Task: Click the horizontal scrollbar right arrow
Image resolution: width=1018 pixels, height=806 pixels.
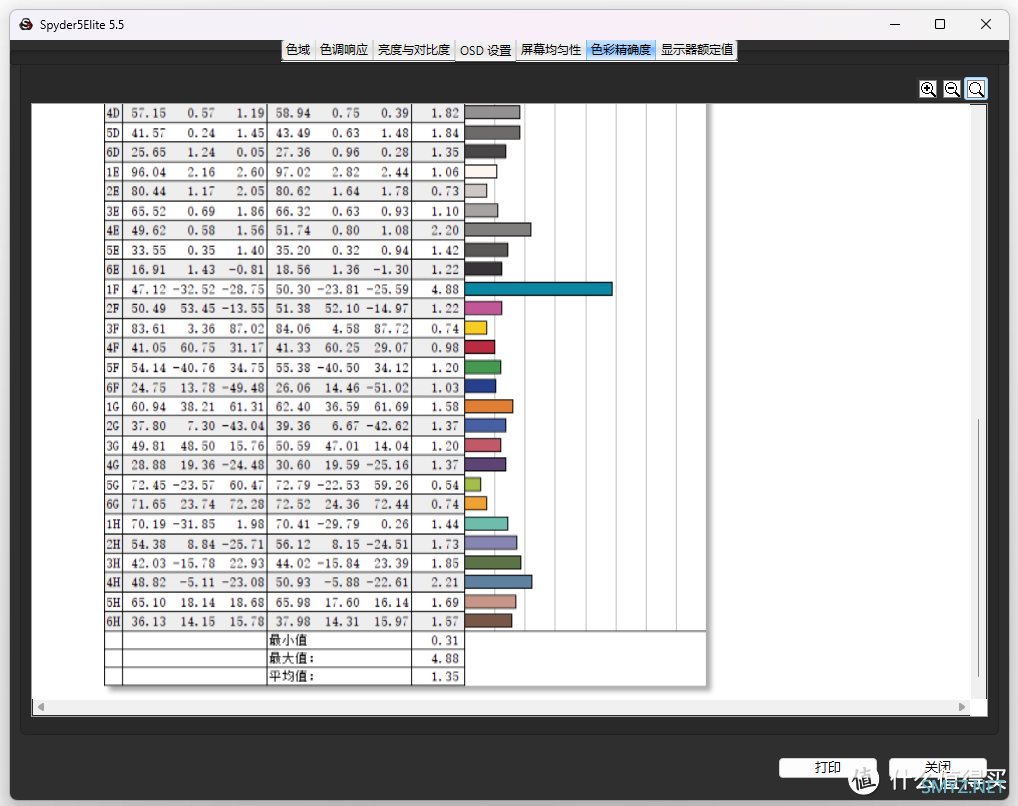Action: click(x=962, y=707)
